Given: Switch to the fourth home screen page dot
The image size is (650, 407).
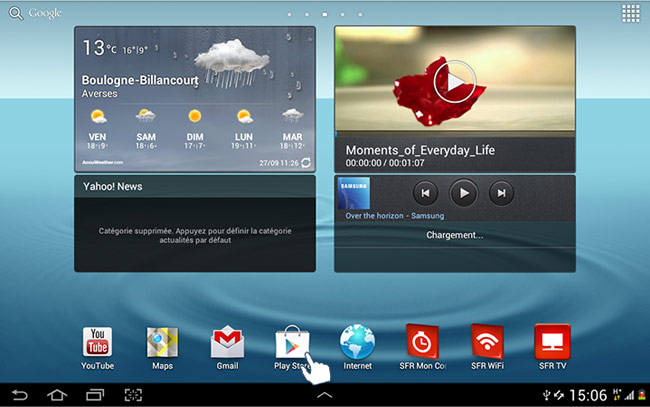Looking at the screenshot, I should pos(342,15).
